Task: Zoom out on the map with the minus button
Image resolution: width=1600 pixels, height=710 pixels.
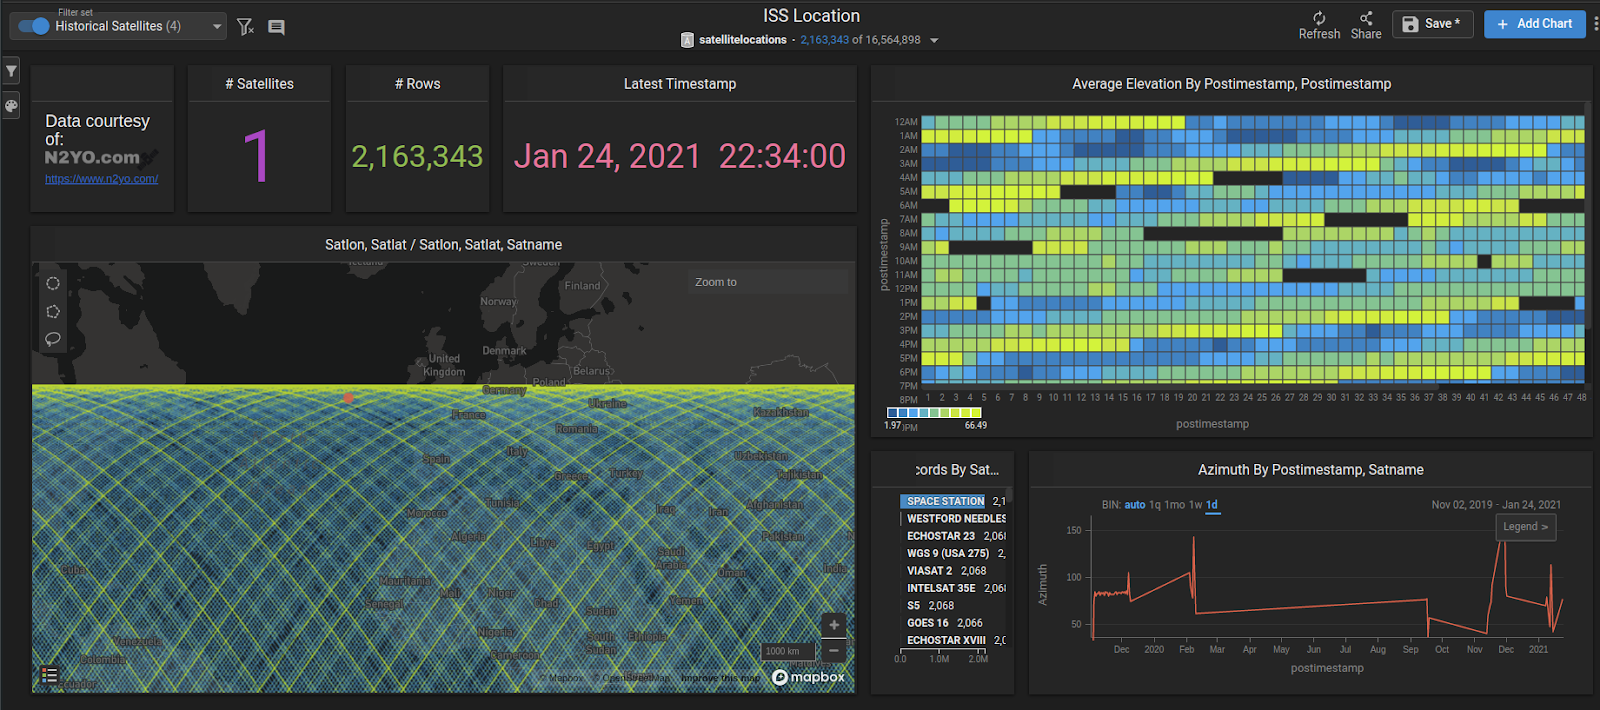Action: click(x=834, y=651)
